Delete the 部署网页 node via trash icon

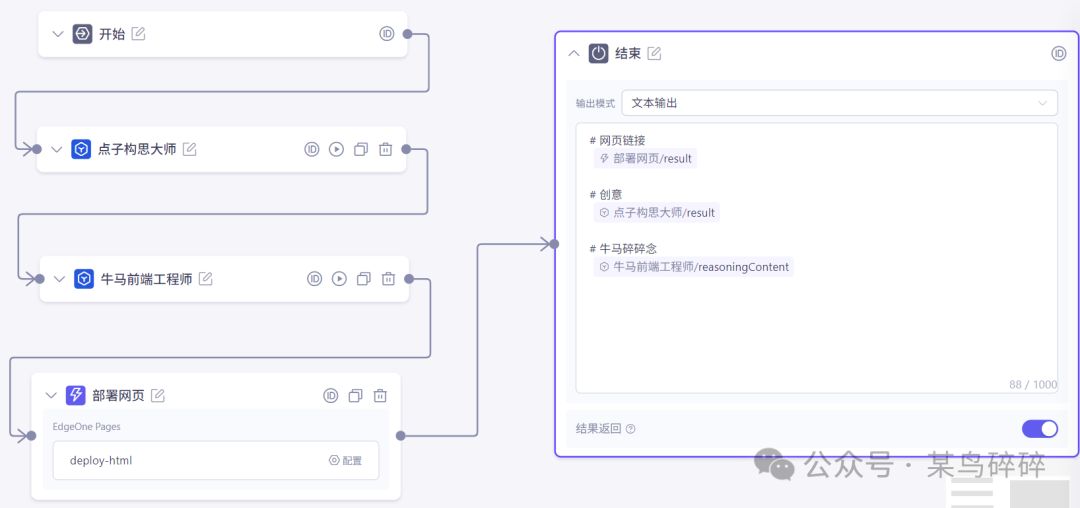380,396
